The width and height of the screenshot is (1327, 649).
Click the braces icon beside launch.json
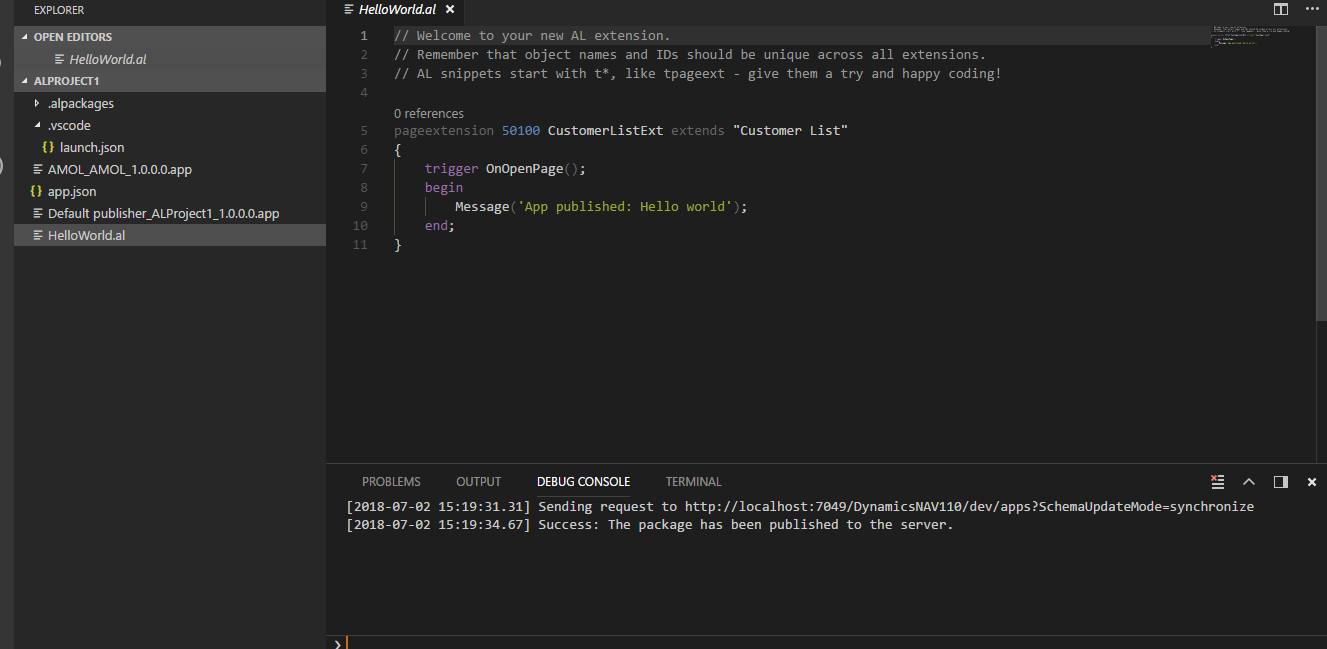click(48, 147)
